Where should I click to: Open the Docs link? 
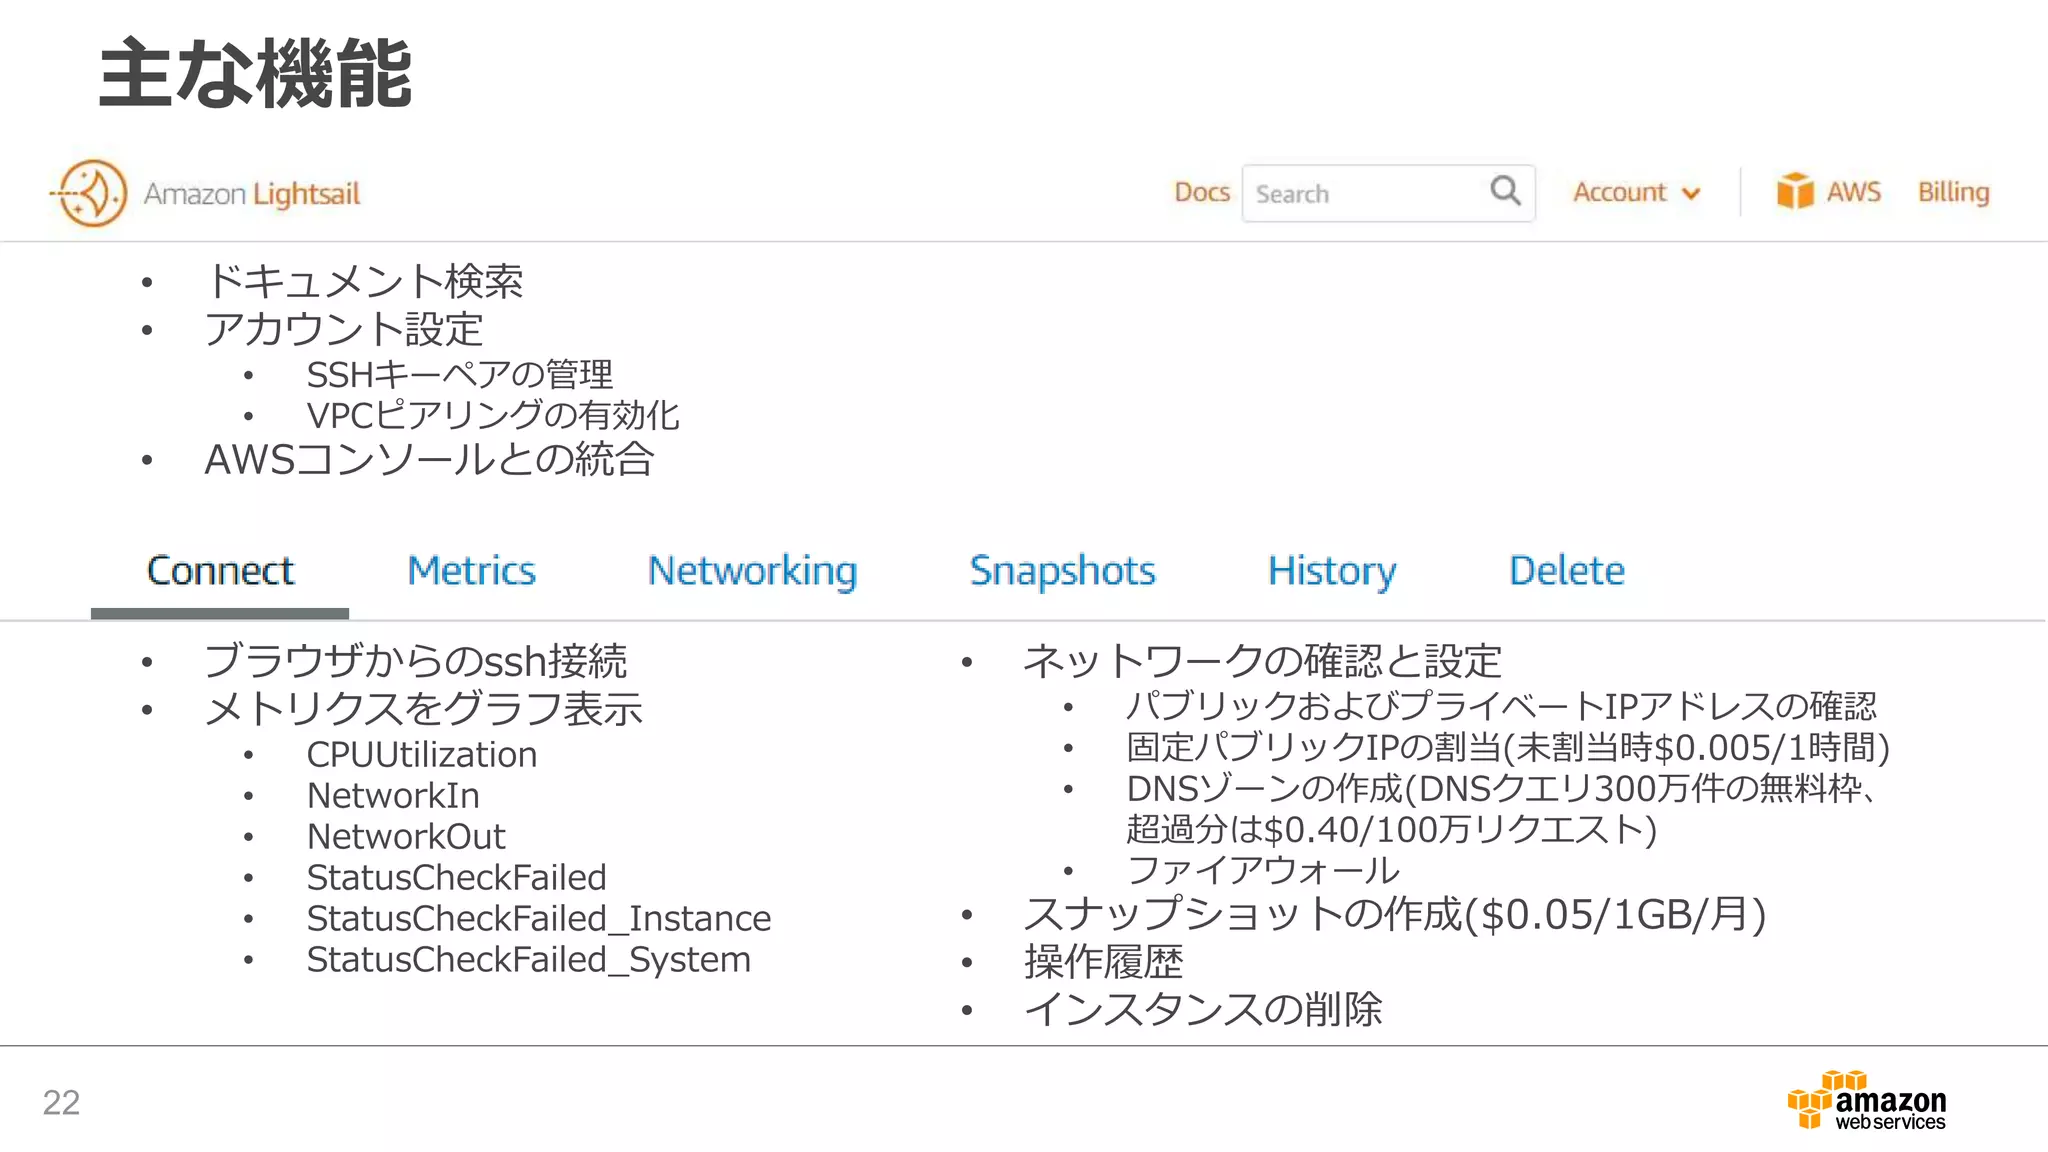click(1202, 192)
